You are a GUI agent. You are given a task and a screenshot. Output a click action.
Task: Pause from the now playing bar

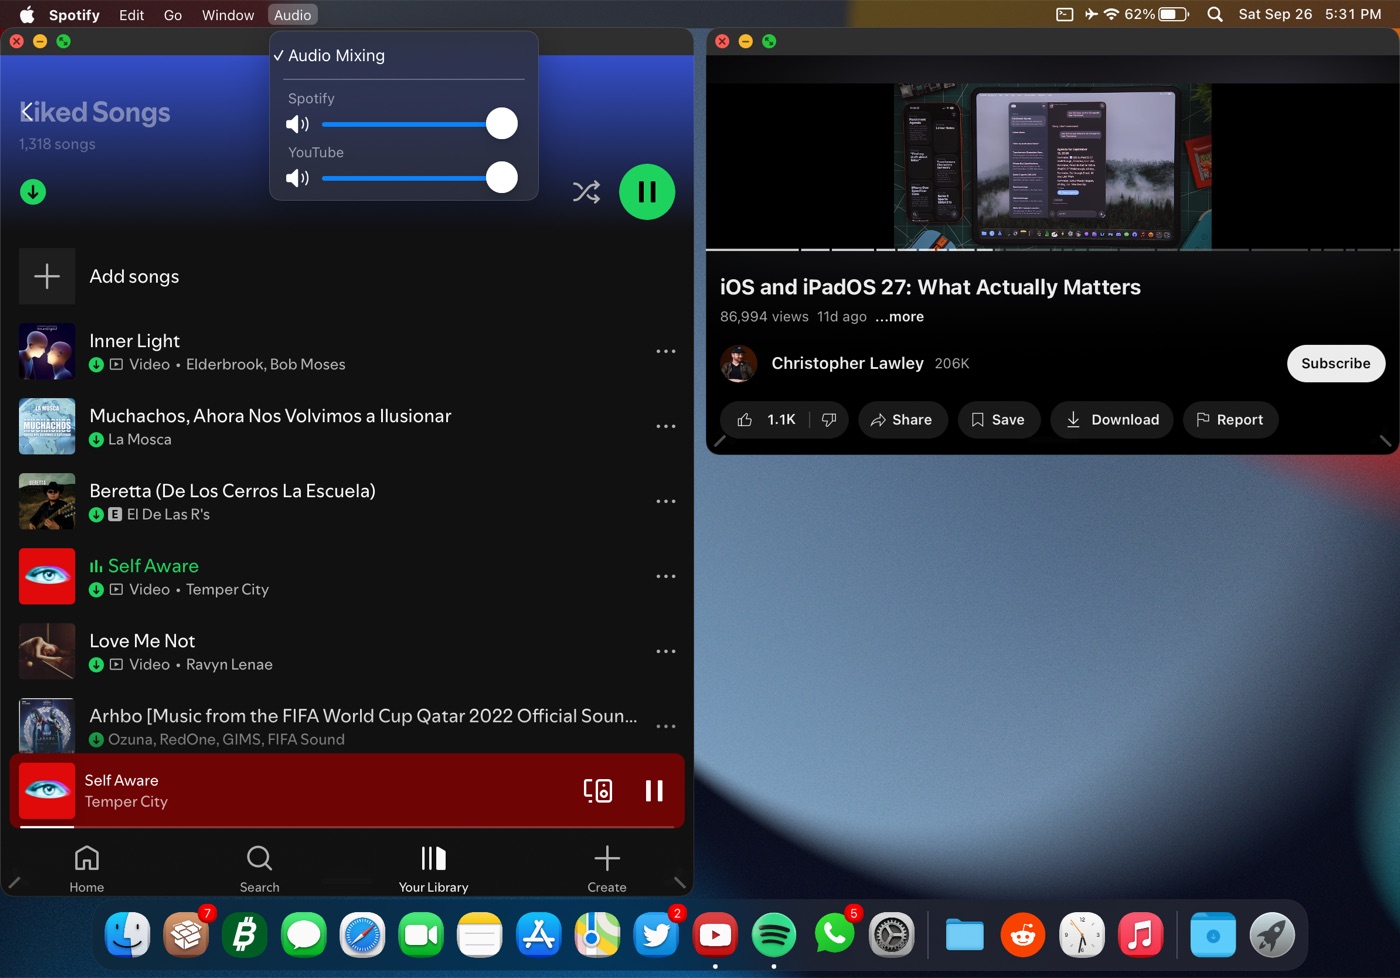tap(654, 790)
